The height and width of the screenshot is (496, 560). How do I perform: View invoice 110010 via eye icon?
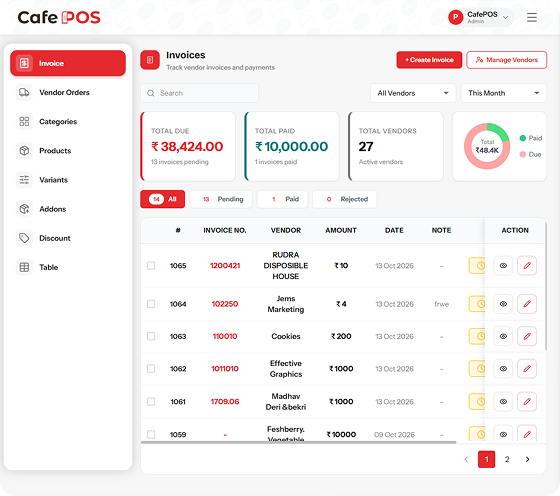tap(503, 336)
